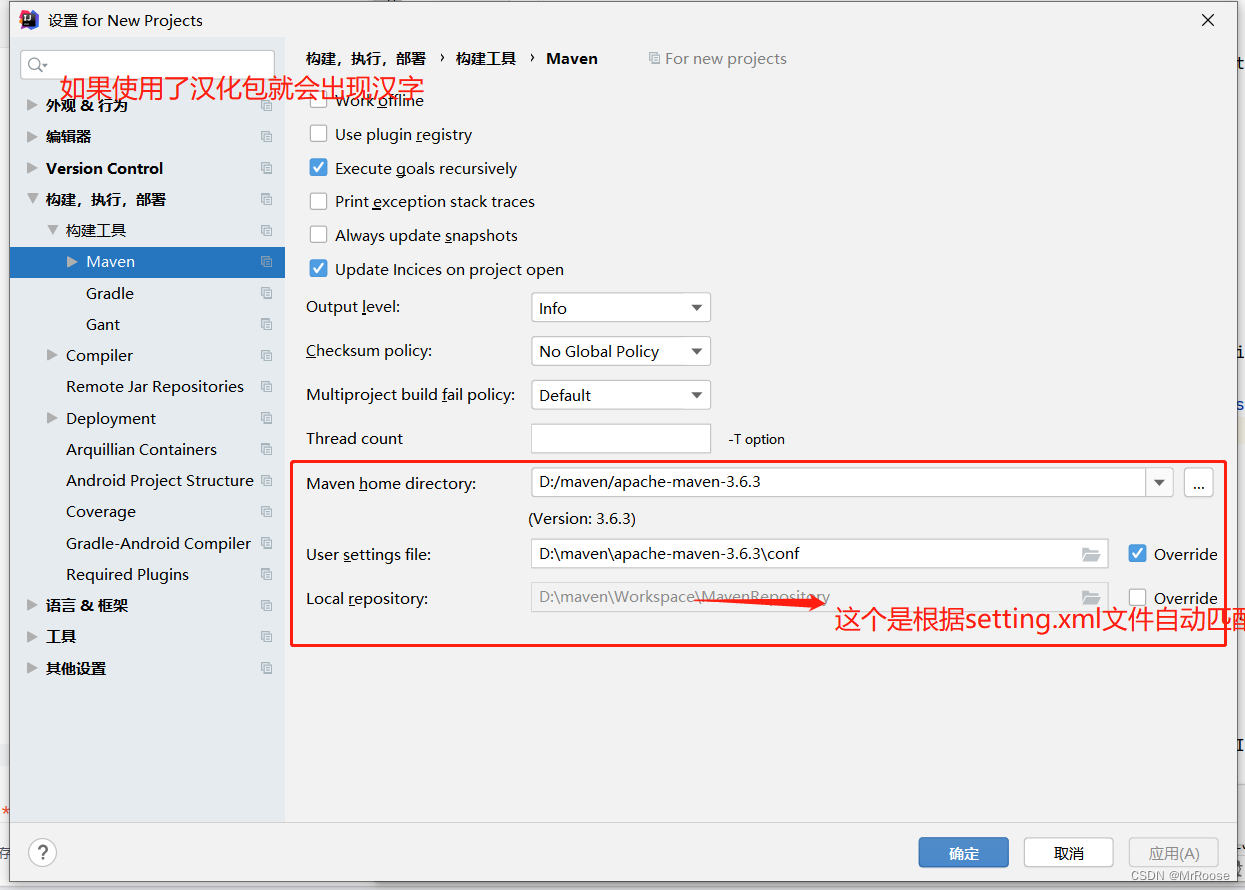Open Multiproject build fail policy dropdown
Viewport: 1245px width, 890px height.
tap(620, 395)
